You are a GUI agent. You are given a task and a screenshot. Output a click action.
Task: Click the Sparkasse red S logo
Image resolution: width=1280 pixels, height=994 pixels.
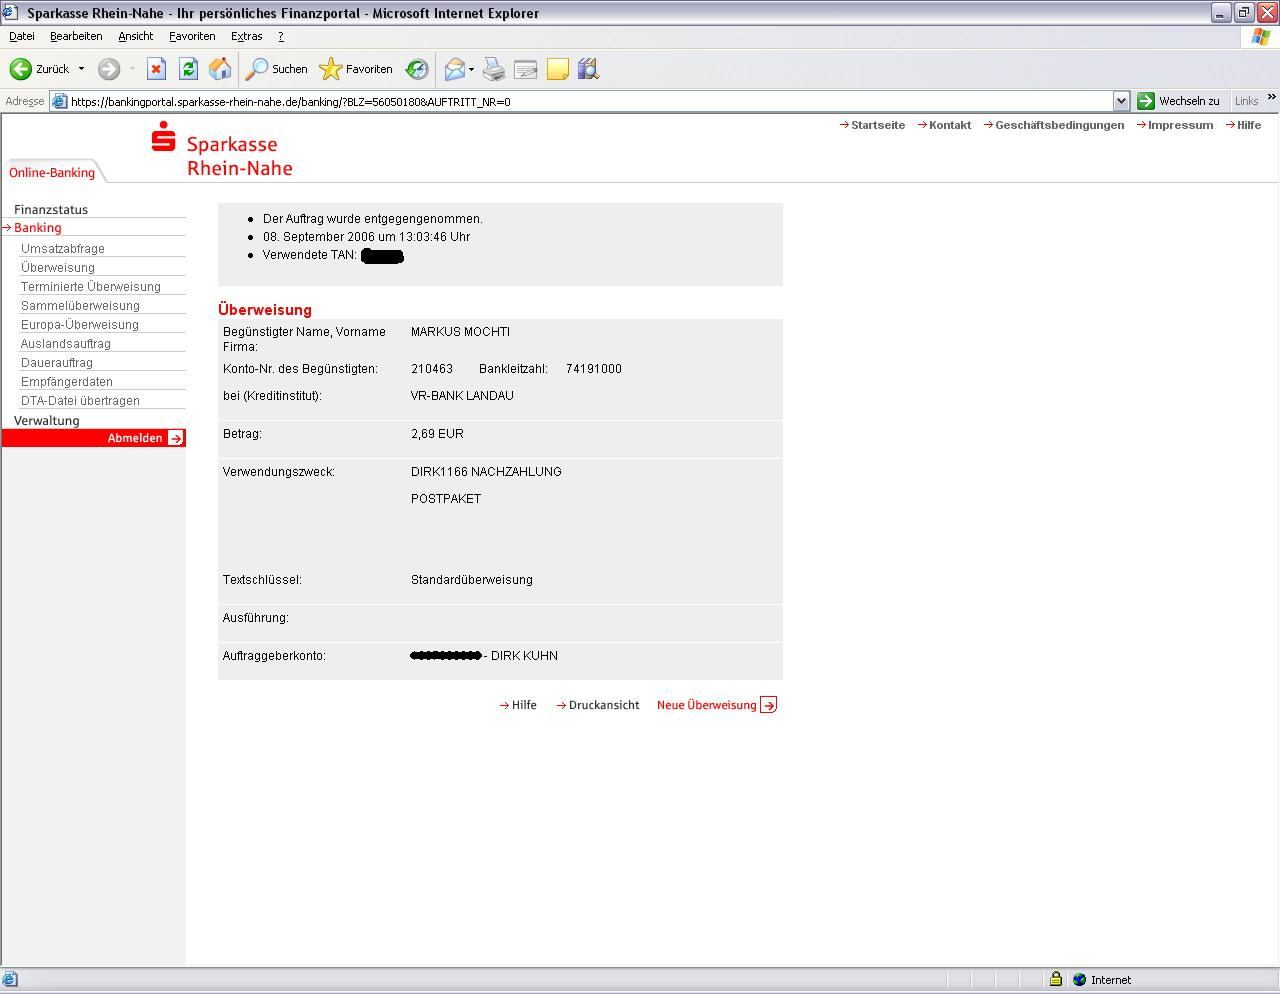[x=163, y=137]
